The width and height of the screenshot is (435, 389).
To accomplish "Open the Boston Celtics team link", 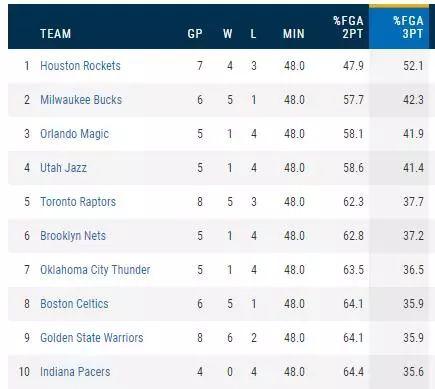I will (x=74, y=304).
